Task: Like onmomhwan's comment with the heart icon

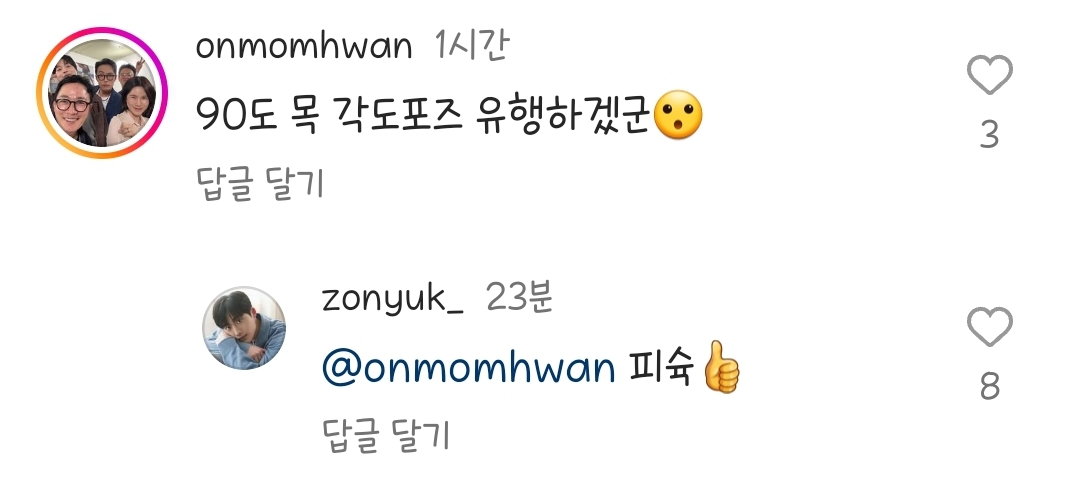Action: (990, 74)
